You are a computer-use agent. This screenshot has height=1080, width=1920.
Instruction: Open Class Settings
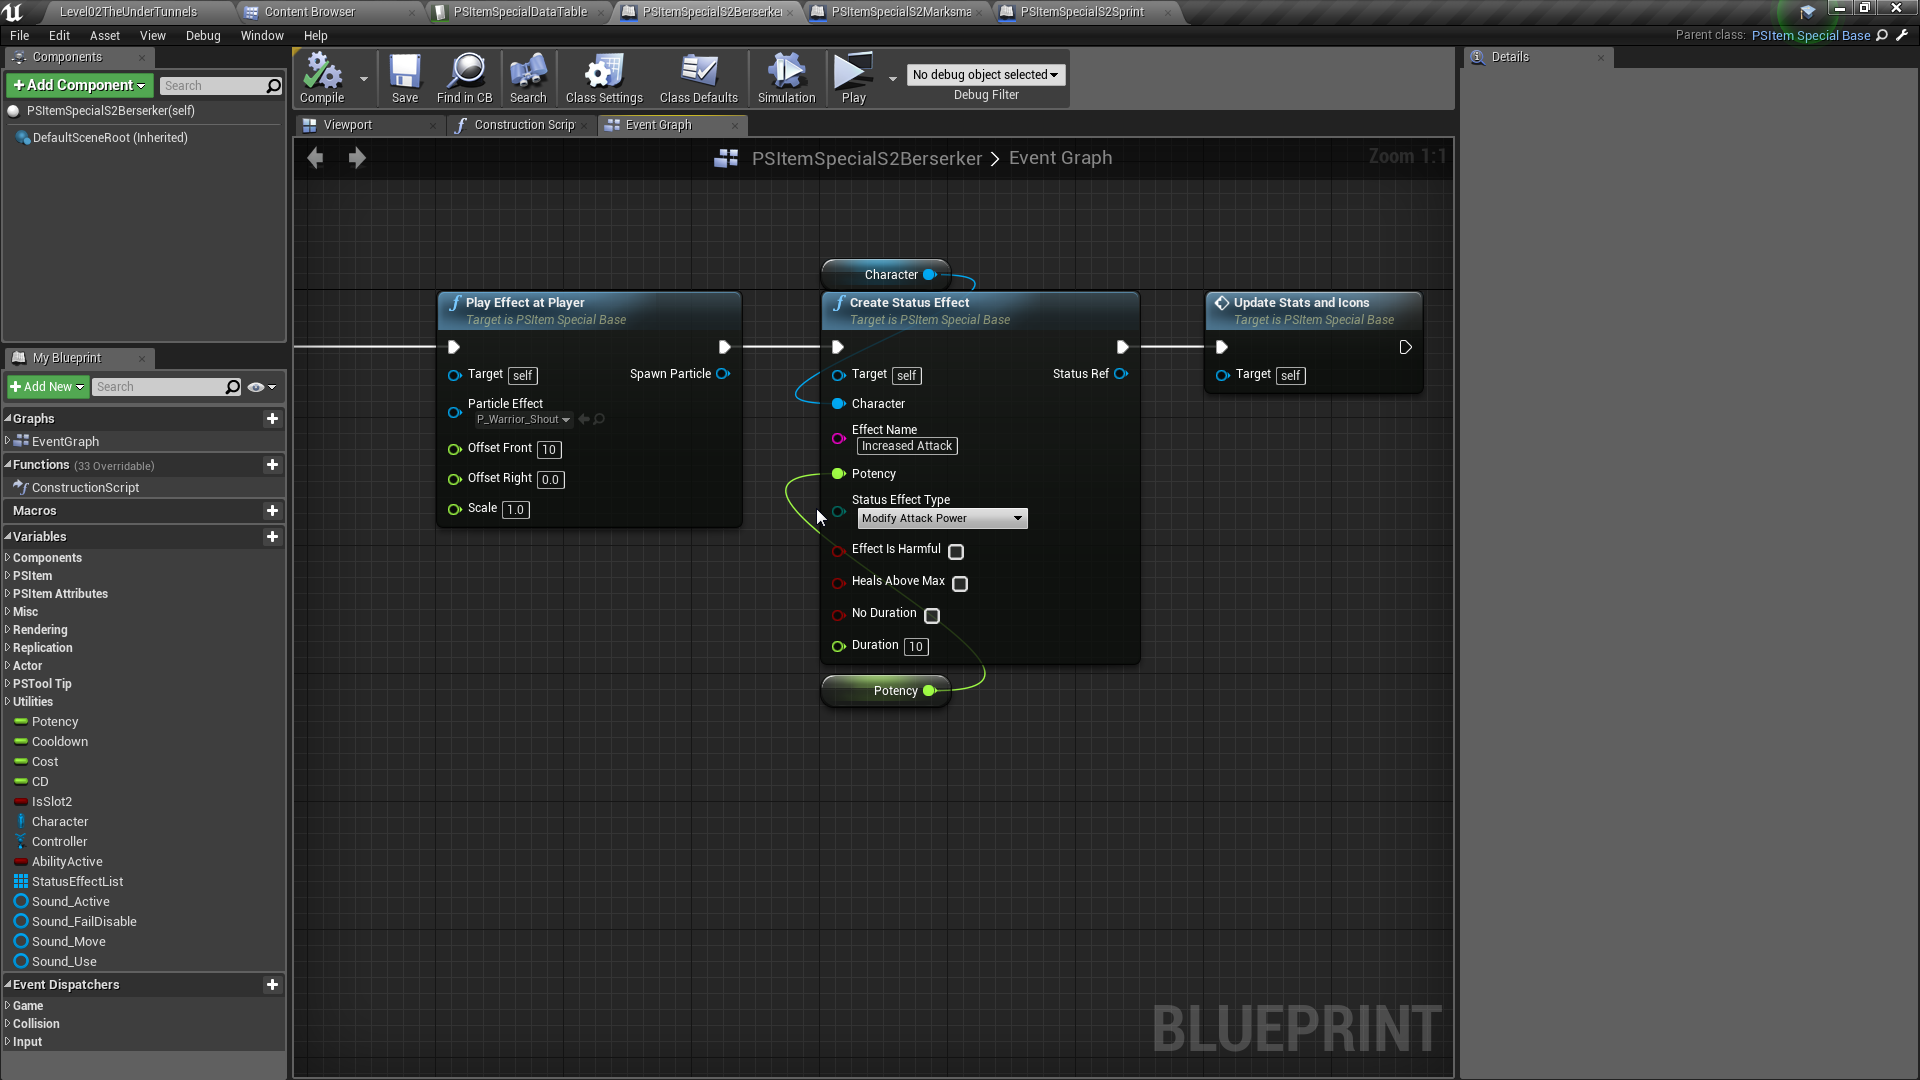604,78
